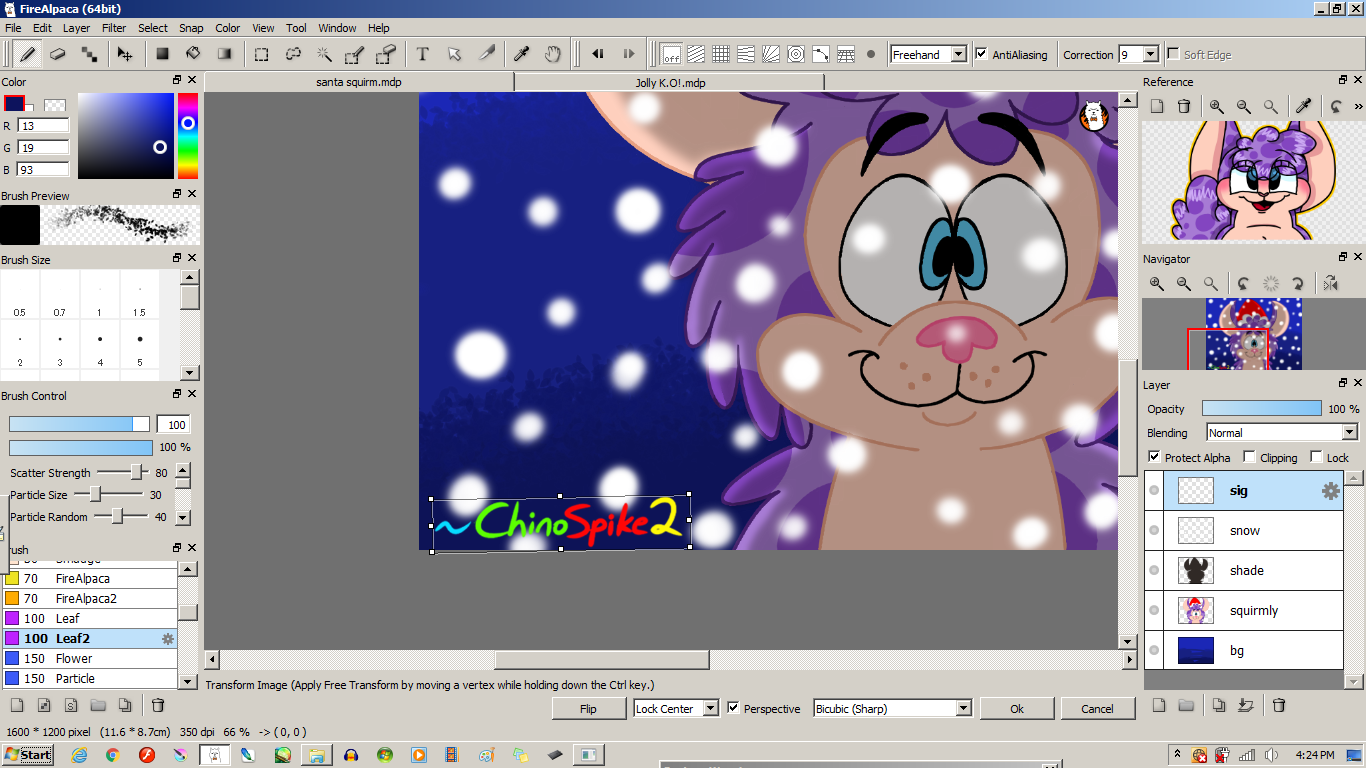
Task: Uncheck the Perspective checkbox
Action: click(x=734, y=708)
